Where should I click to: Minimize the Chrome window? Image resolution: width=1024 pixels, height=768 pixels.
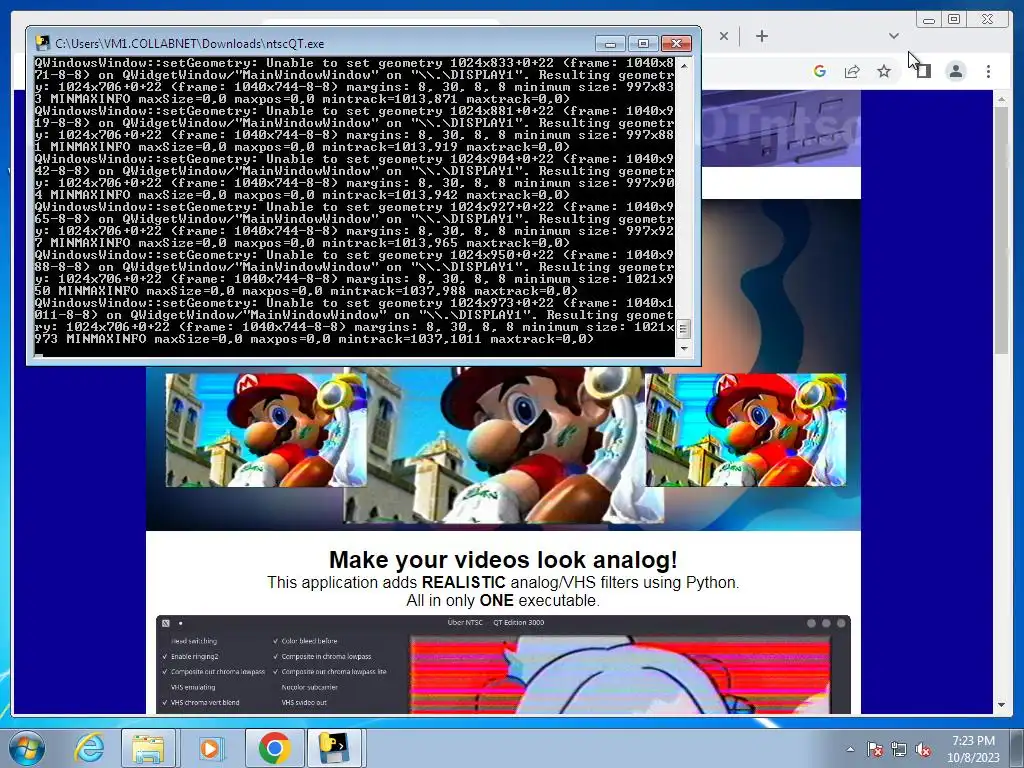tap(929, 20)
